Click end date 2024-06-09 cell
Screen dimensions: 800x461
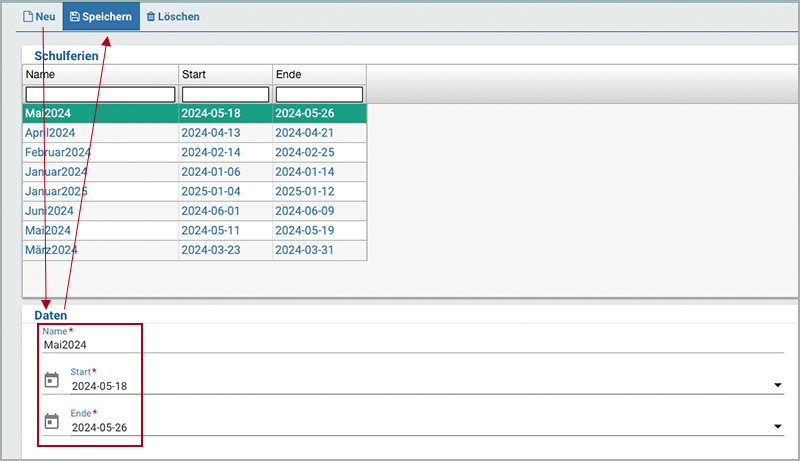click(319, 211)
